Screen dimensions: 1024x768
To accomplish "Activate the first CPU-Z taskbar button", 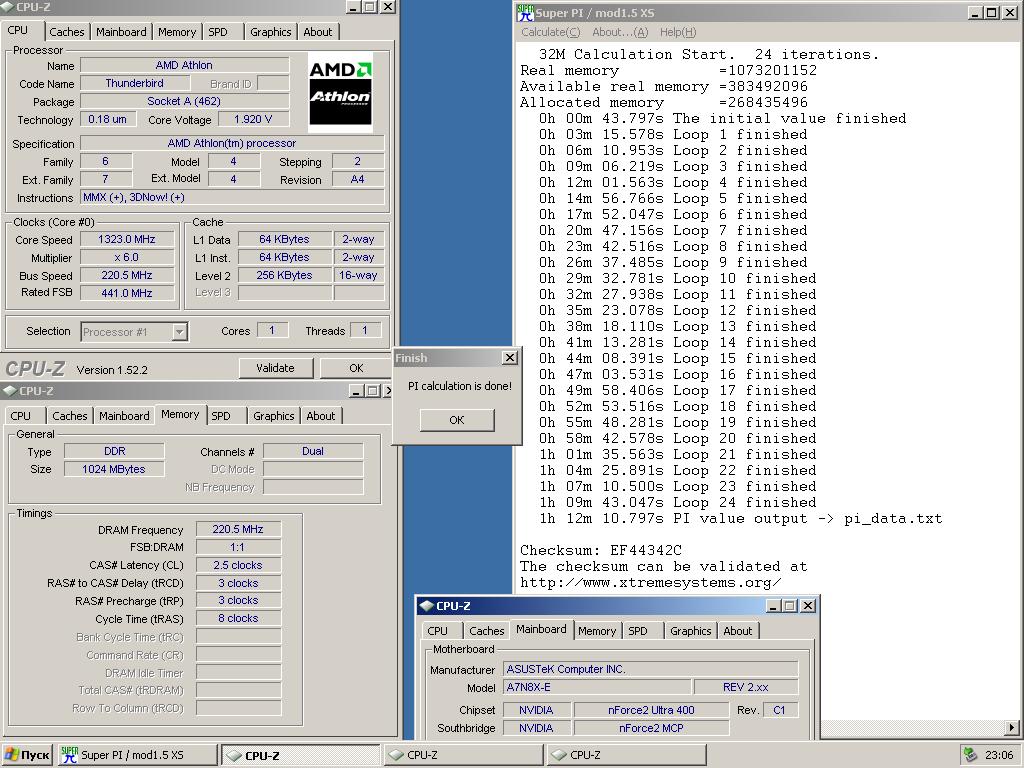I will [301, 755].
